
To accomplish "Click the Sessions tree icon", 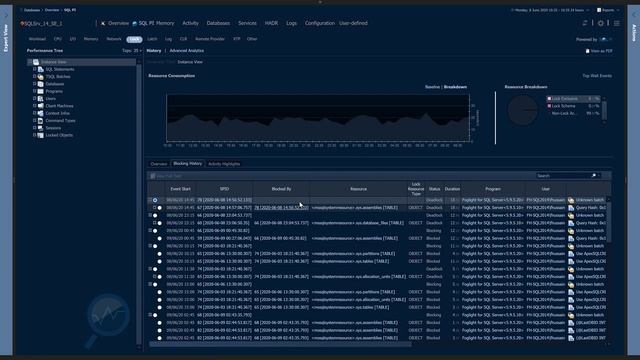I will point(40,128).
